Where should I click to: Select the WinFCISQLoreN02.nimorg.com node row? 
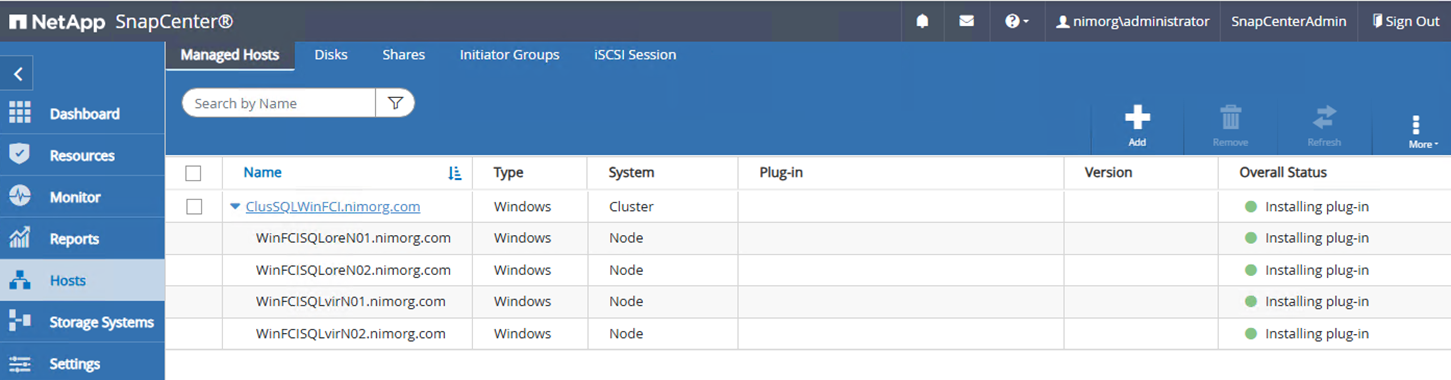[808, 270]
